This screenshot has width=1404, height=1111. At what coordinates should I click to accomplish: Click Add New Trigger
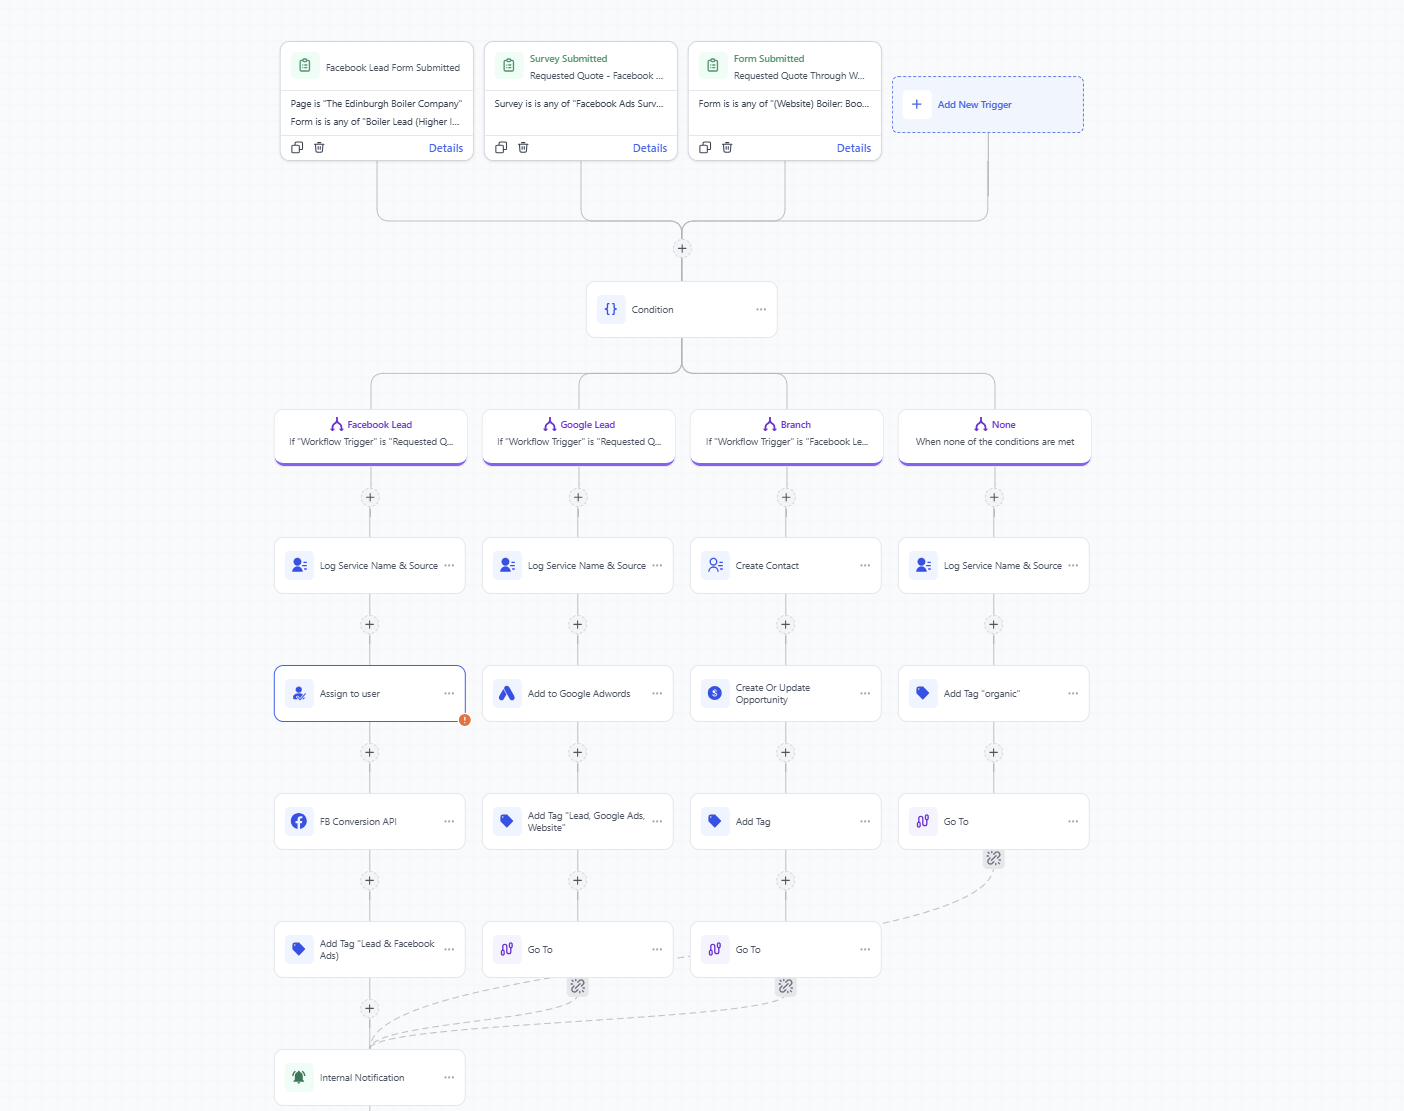coord(987,104)
